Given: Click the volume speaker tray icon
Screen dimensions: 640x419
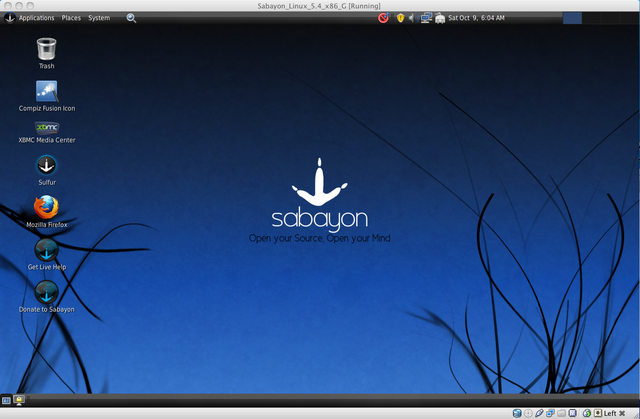Looking at the screenshot, I should tap(413, 18).
